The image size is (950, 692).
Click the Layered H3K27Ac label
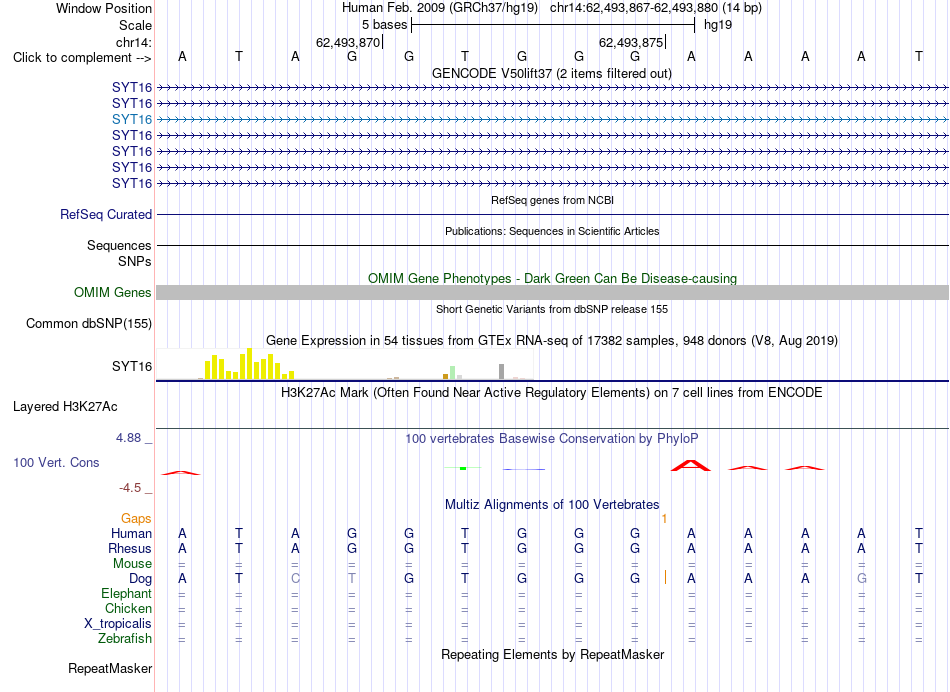click(x=65, y=407)
